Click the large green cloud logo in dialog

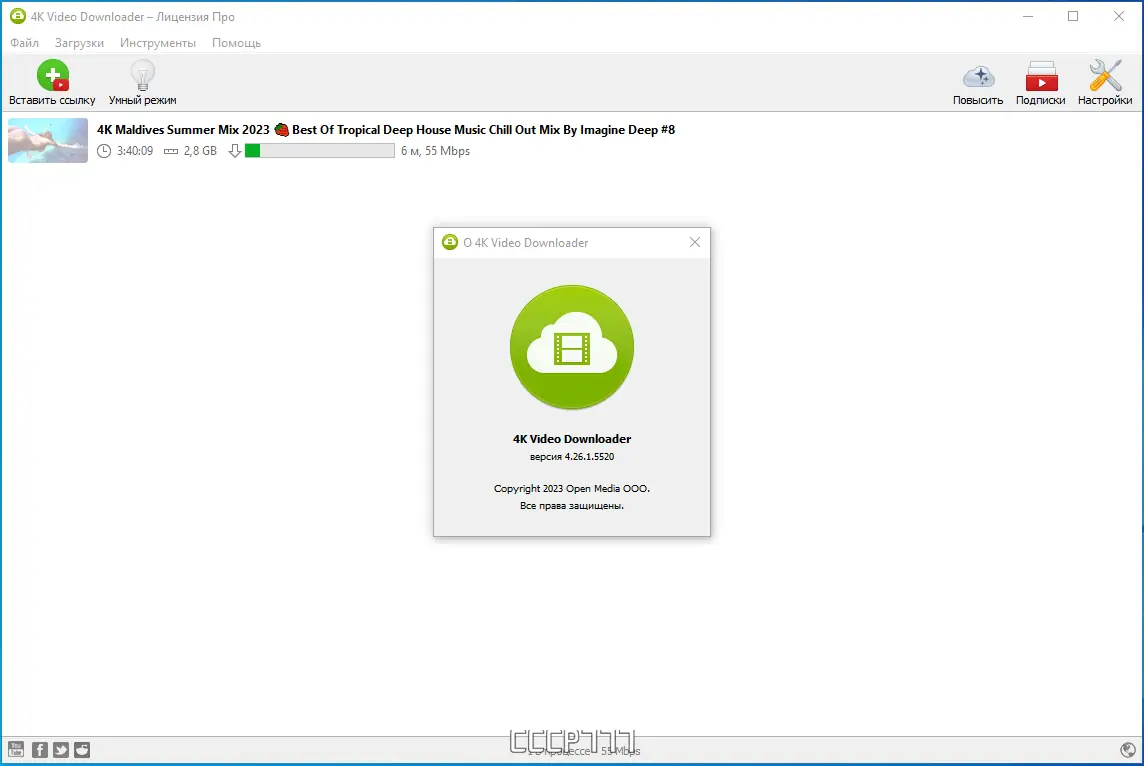(572, 347)
